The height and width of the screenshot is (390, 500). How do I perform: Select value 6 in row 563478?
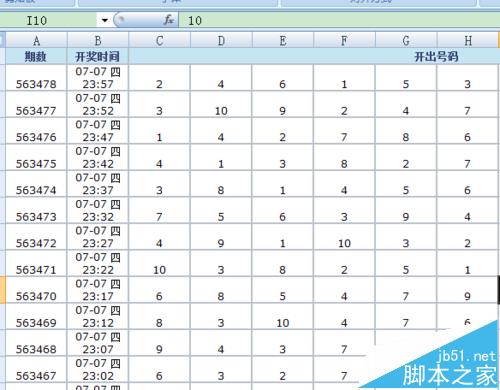point(283,78)
